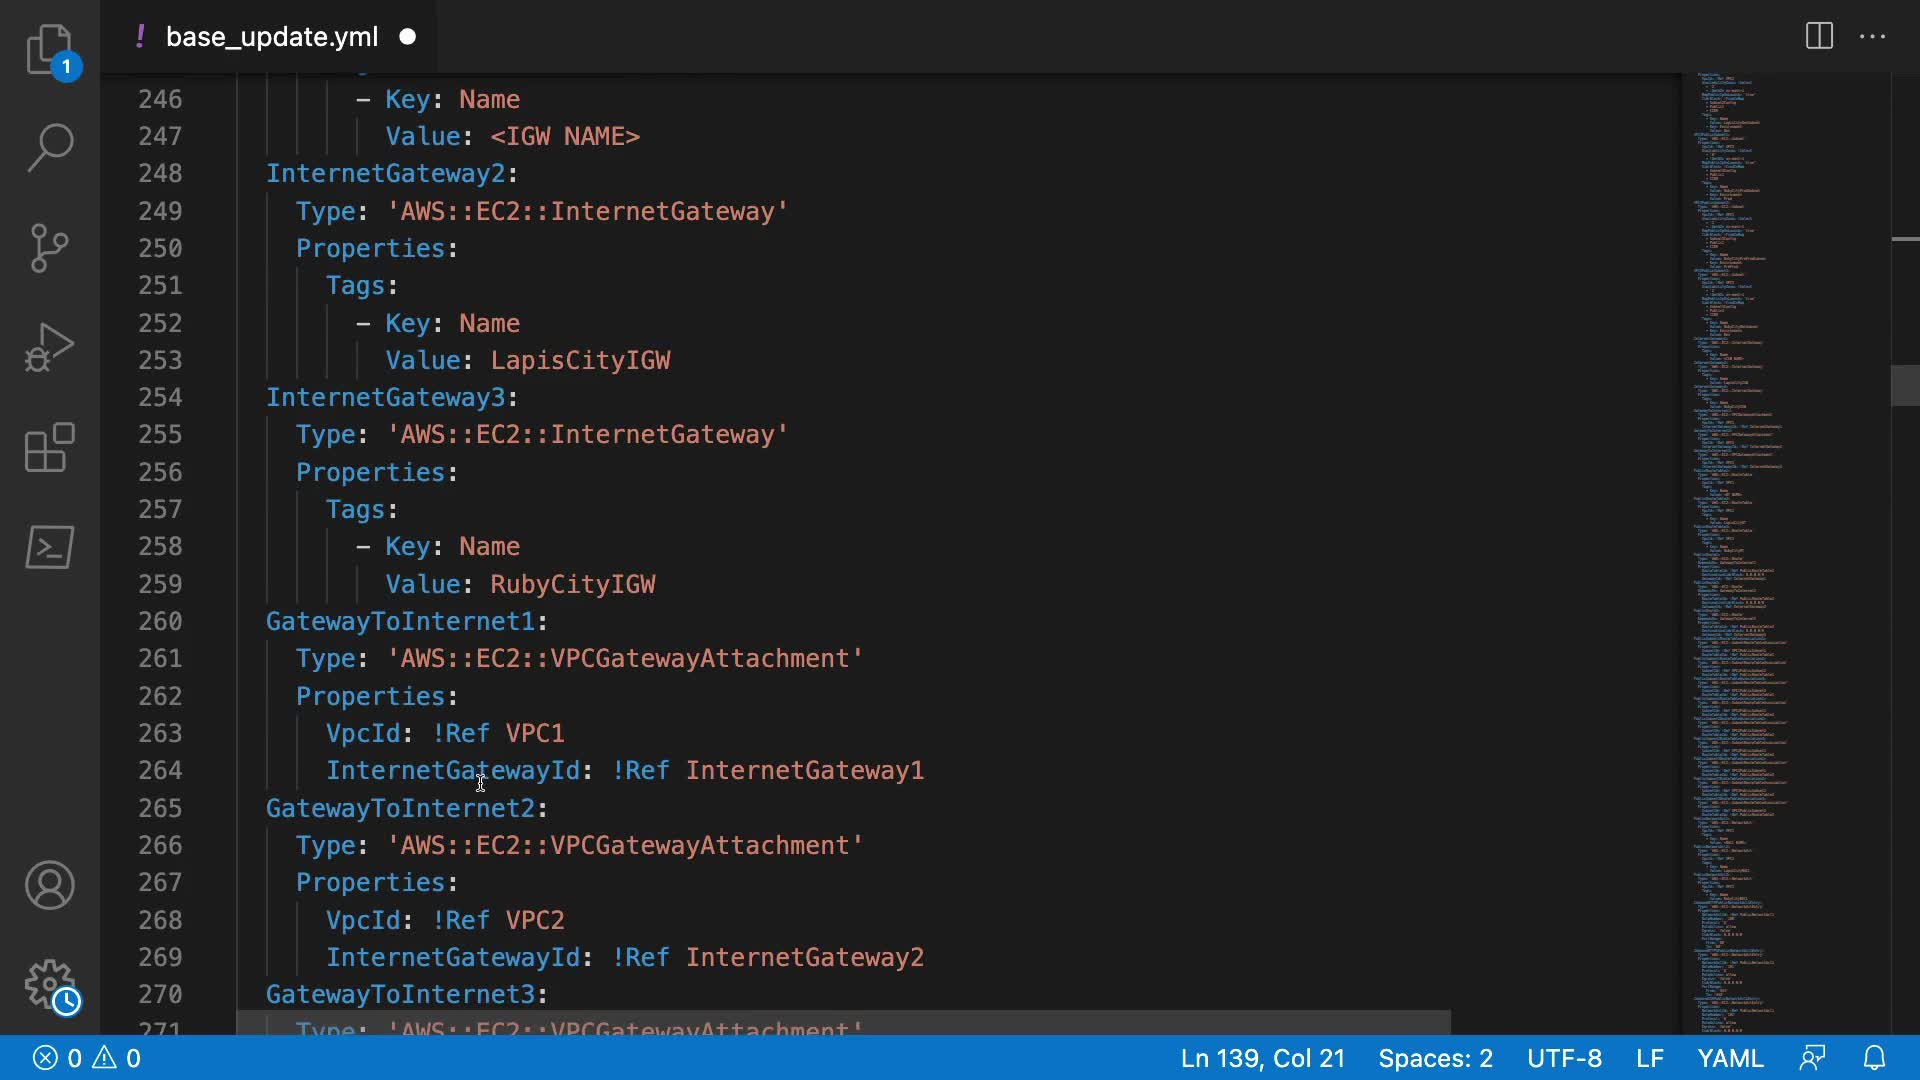Change file encoding UTF-8
Image resolution: width=1920 pixels, height=1080 pixels.
(1564, 1058)
